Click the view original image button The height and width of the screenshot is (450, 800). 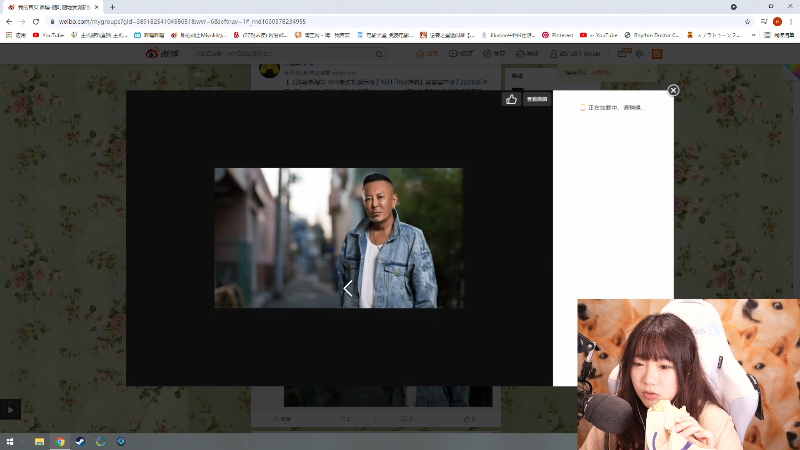pyautogui.click(x=538, y=99)
